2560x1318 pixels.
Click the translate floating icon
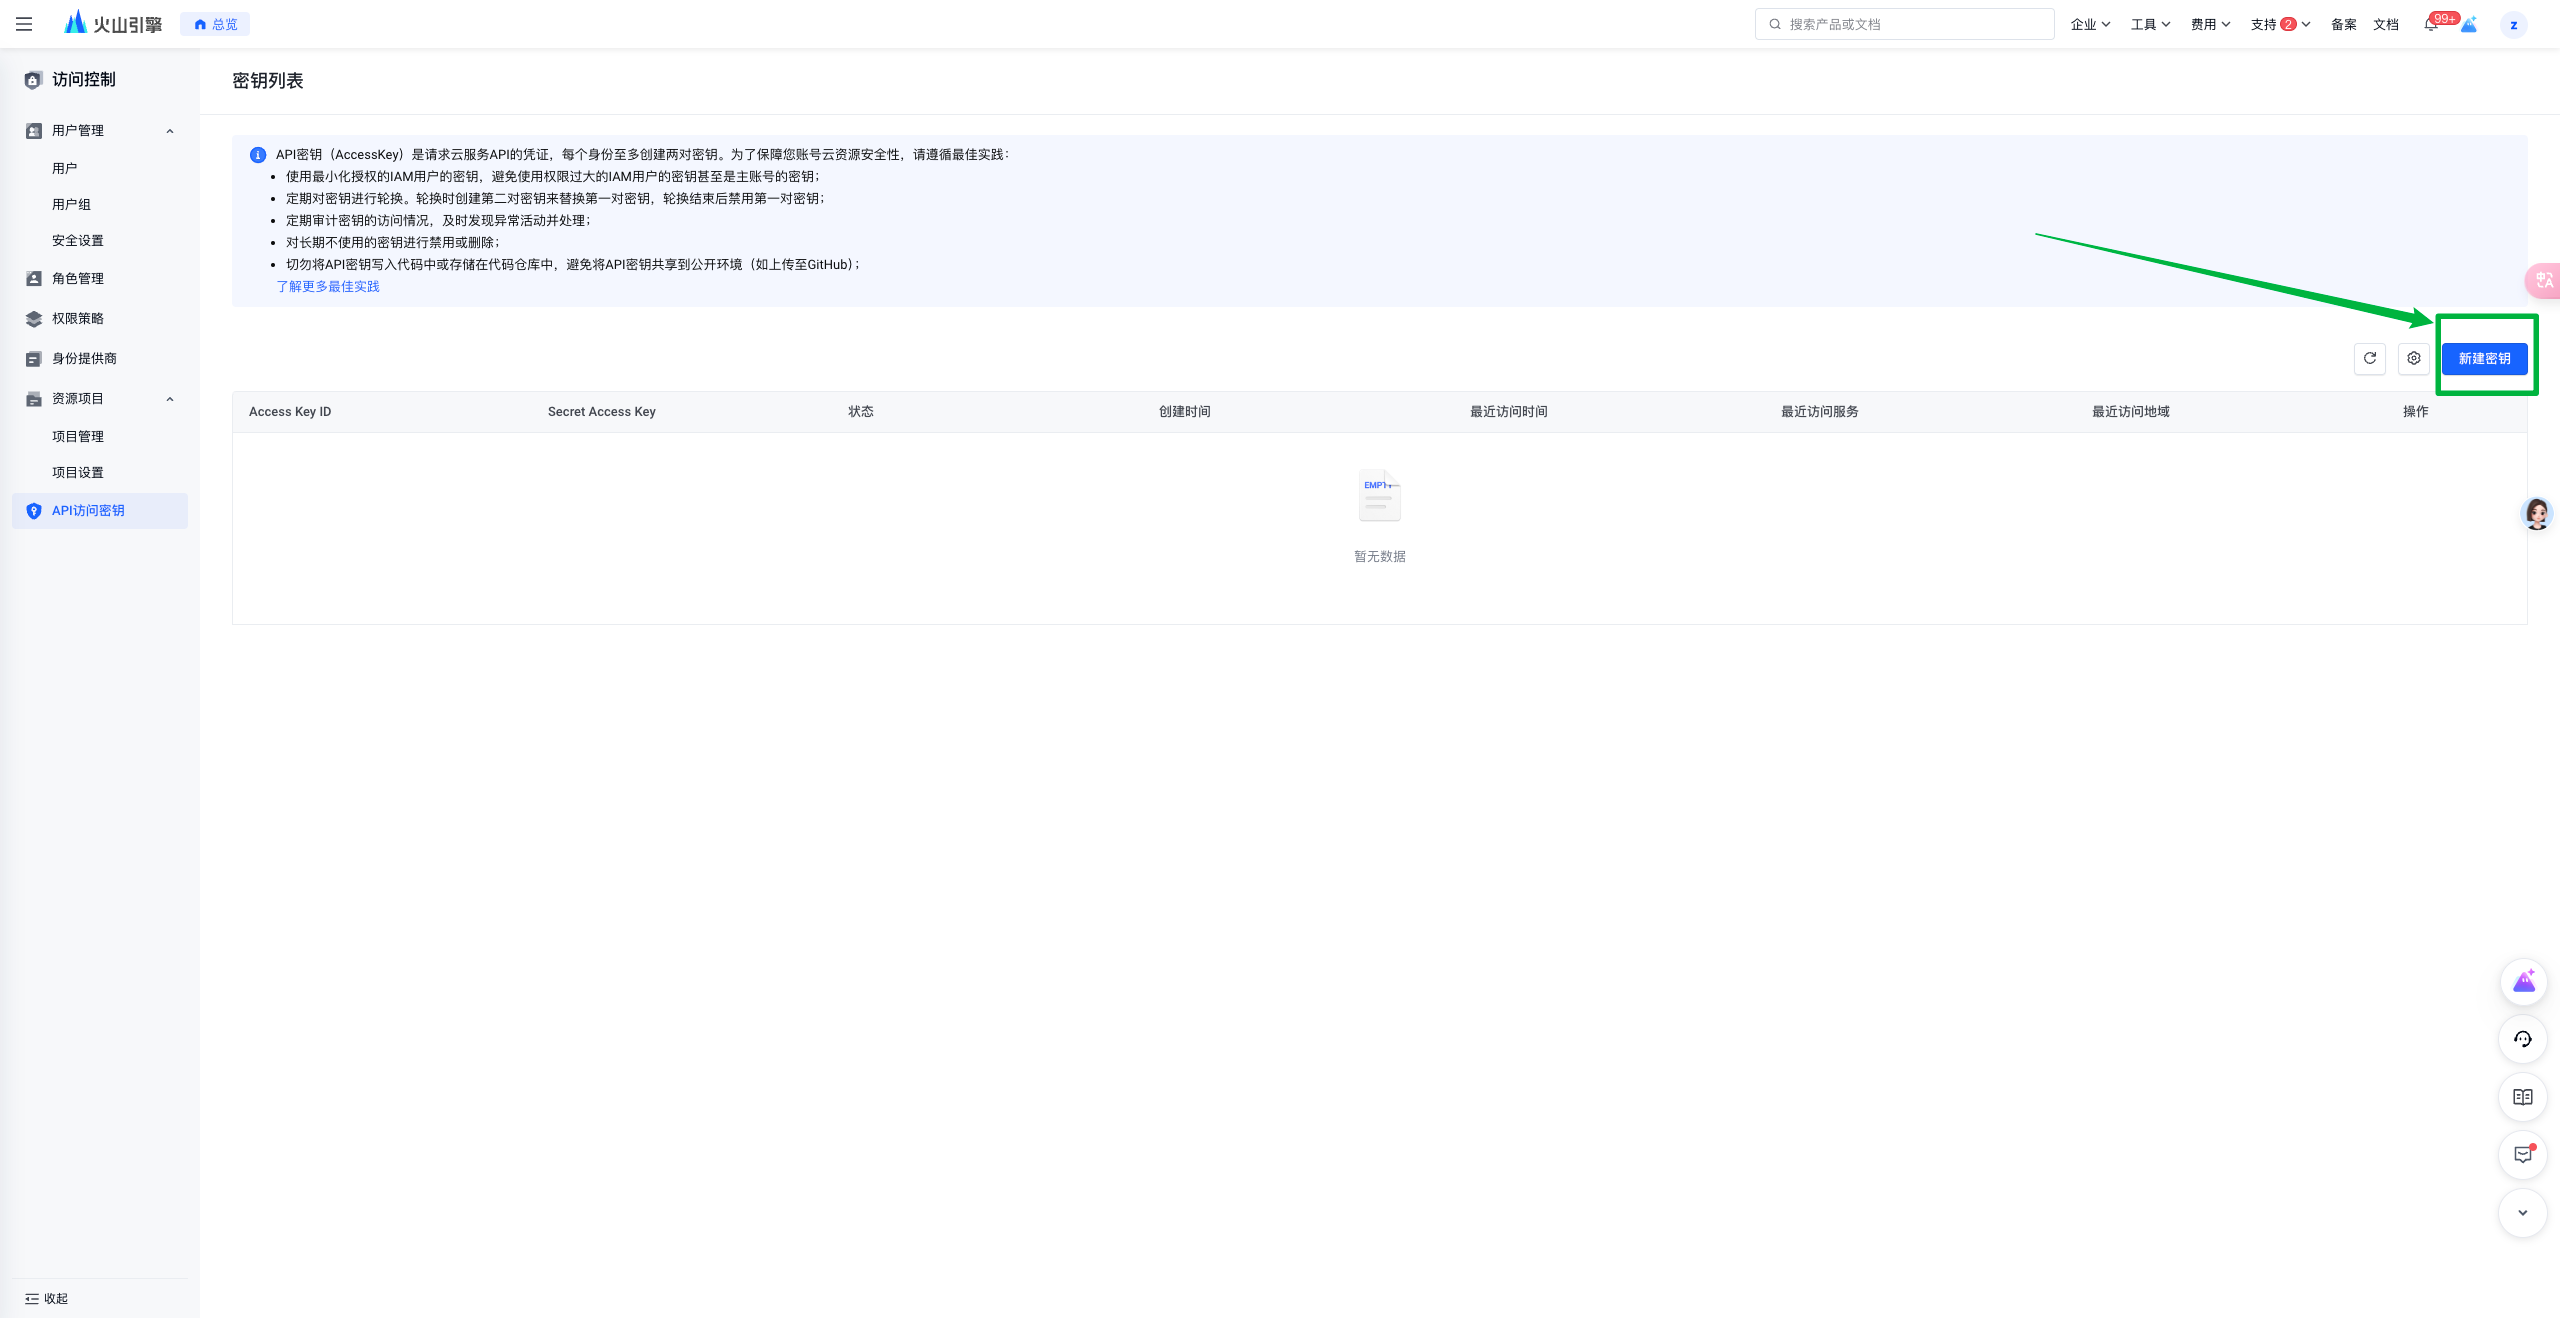click(2544, 281)
